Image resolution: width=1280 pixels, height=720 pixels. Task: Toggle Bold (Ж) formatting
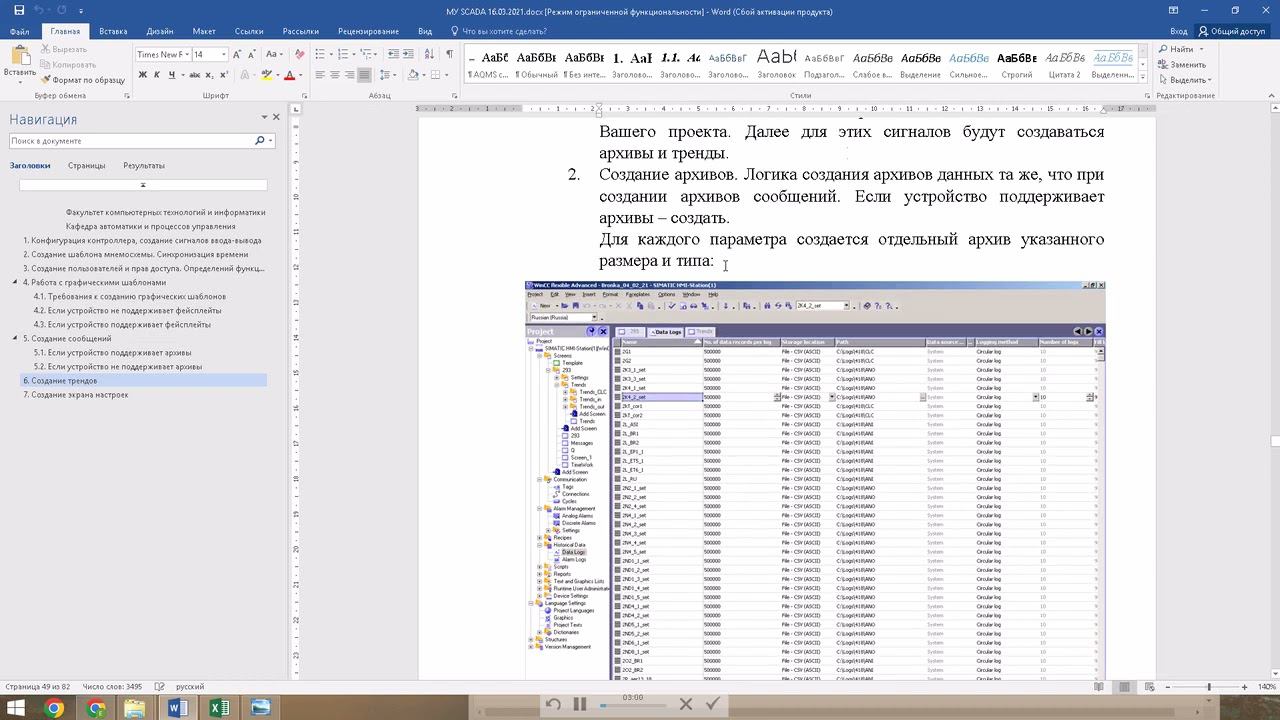(143, 75)
